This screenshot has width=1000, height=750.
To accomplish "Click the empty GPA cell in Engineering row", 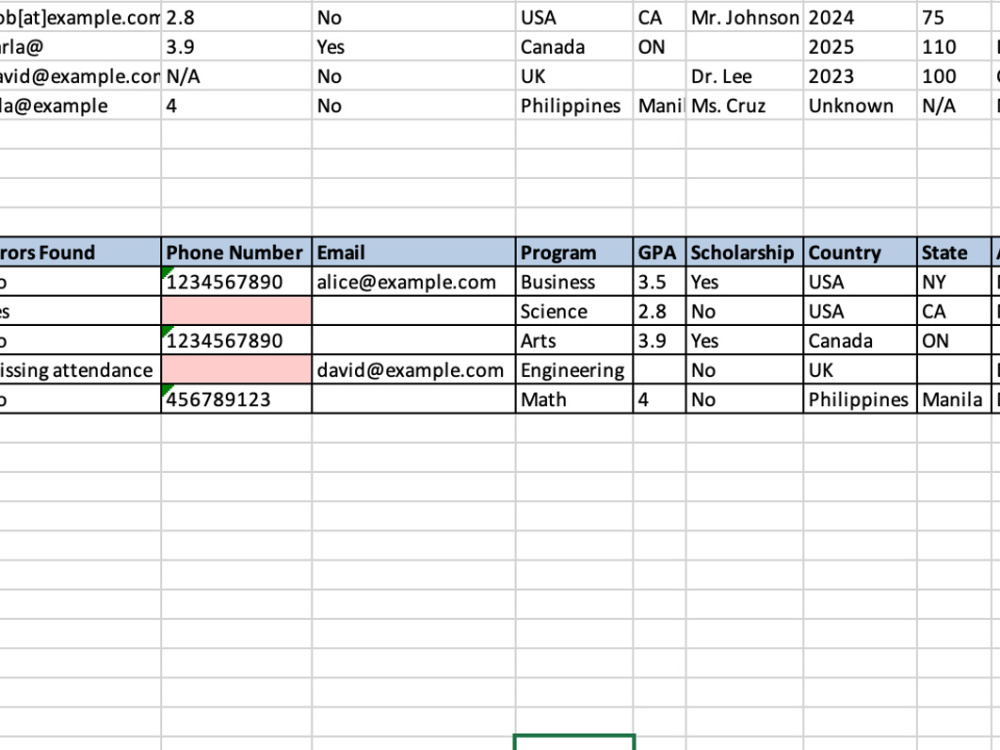I will tap(659, 369).
